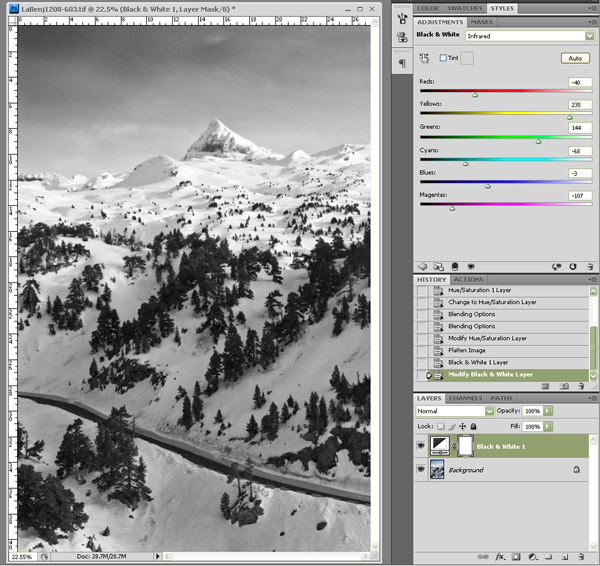Image resolution: width=600 pixels, height=566 pixels.
Task: Open Clone Source panel icon in dock
Action: tap(402, 37)
